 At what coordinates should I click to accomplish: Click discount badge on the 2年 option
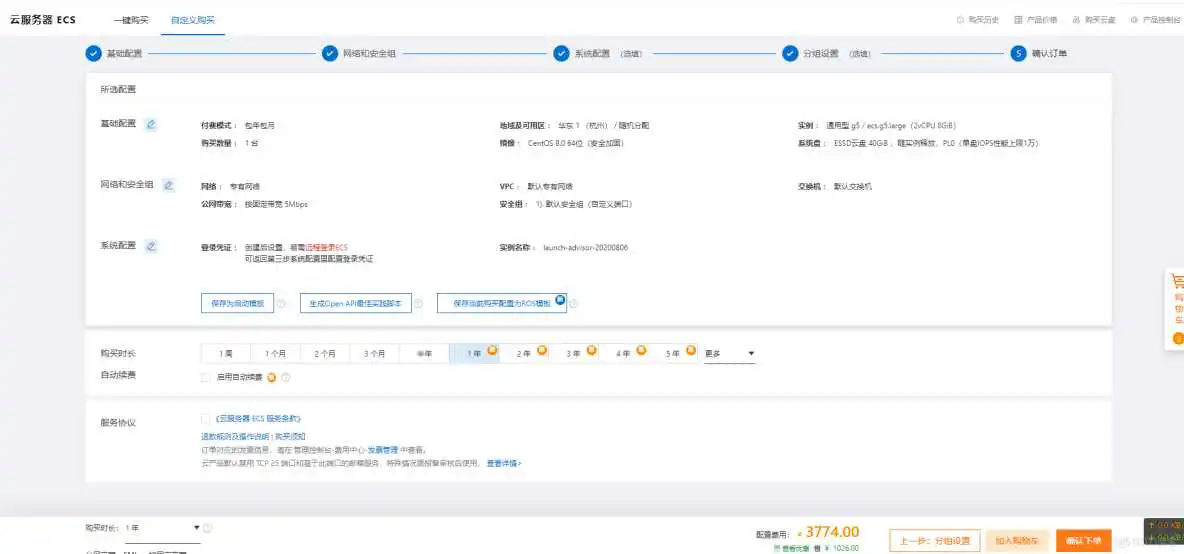tap(541, 349)
